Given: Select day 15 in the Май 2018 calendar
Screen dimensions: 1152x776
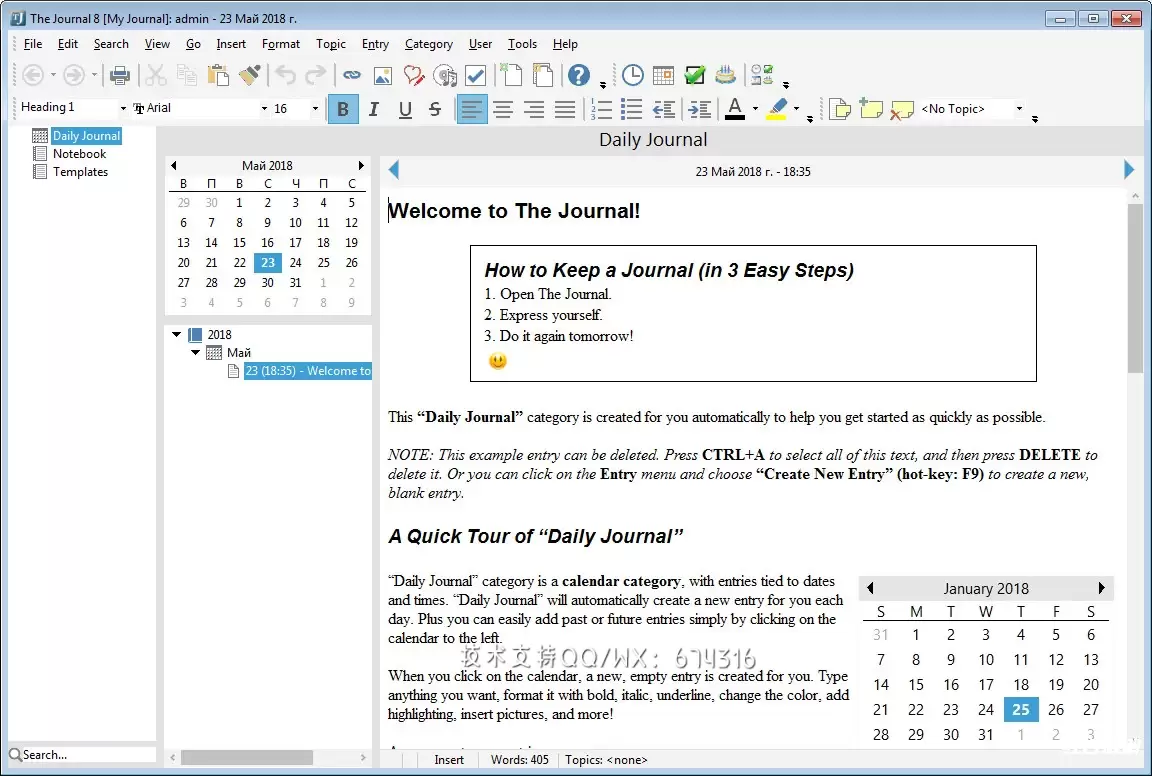Looking at the screenshot, I should pyautogui.click(x=240, y=242).
